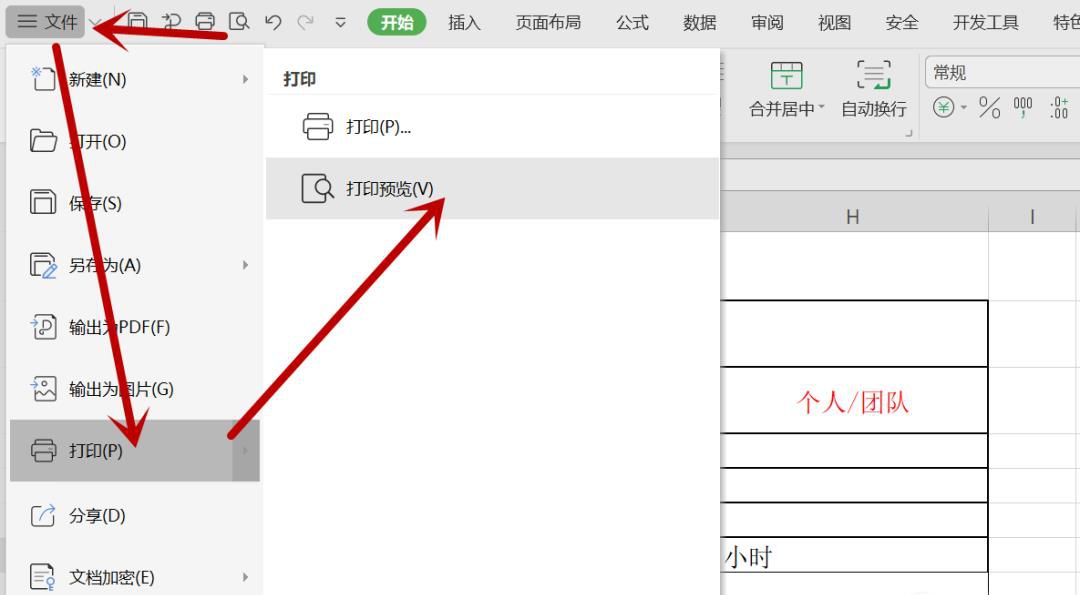
Task: Open print preview using the magnifier toolbar icon
Action: click(x=240, y=21)
